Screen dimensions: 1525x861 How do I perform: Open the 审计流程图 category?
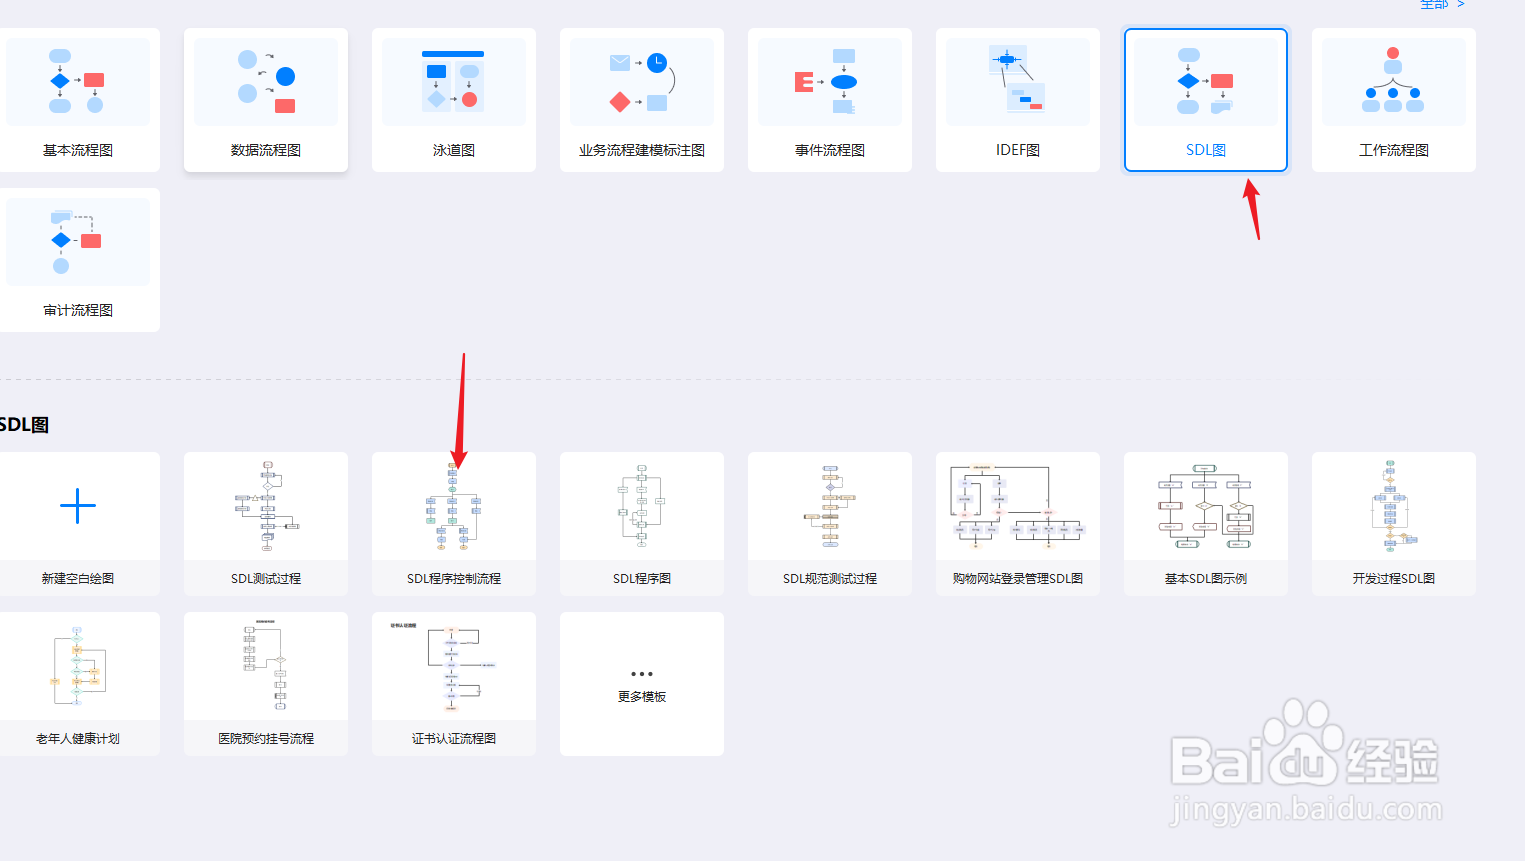pyautogui.click(x=79, y=240)
